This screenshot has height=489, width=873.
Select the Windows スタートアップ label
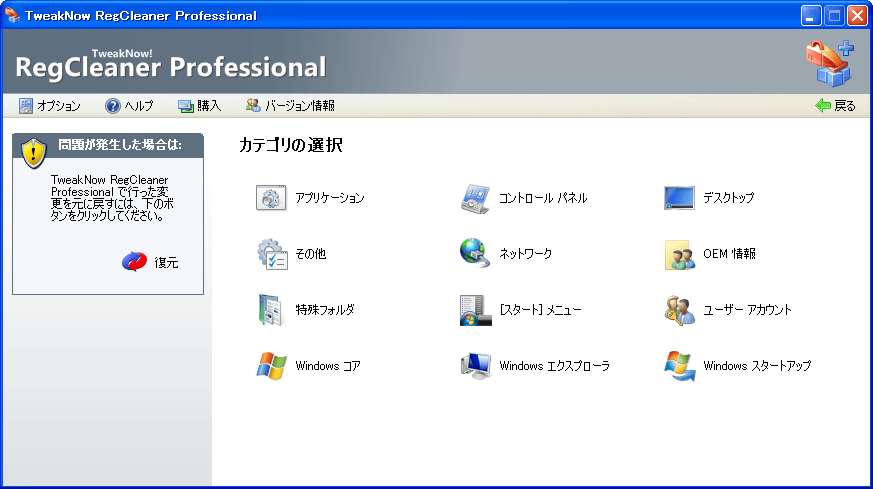757,366
